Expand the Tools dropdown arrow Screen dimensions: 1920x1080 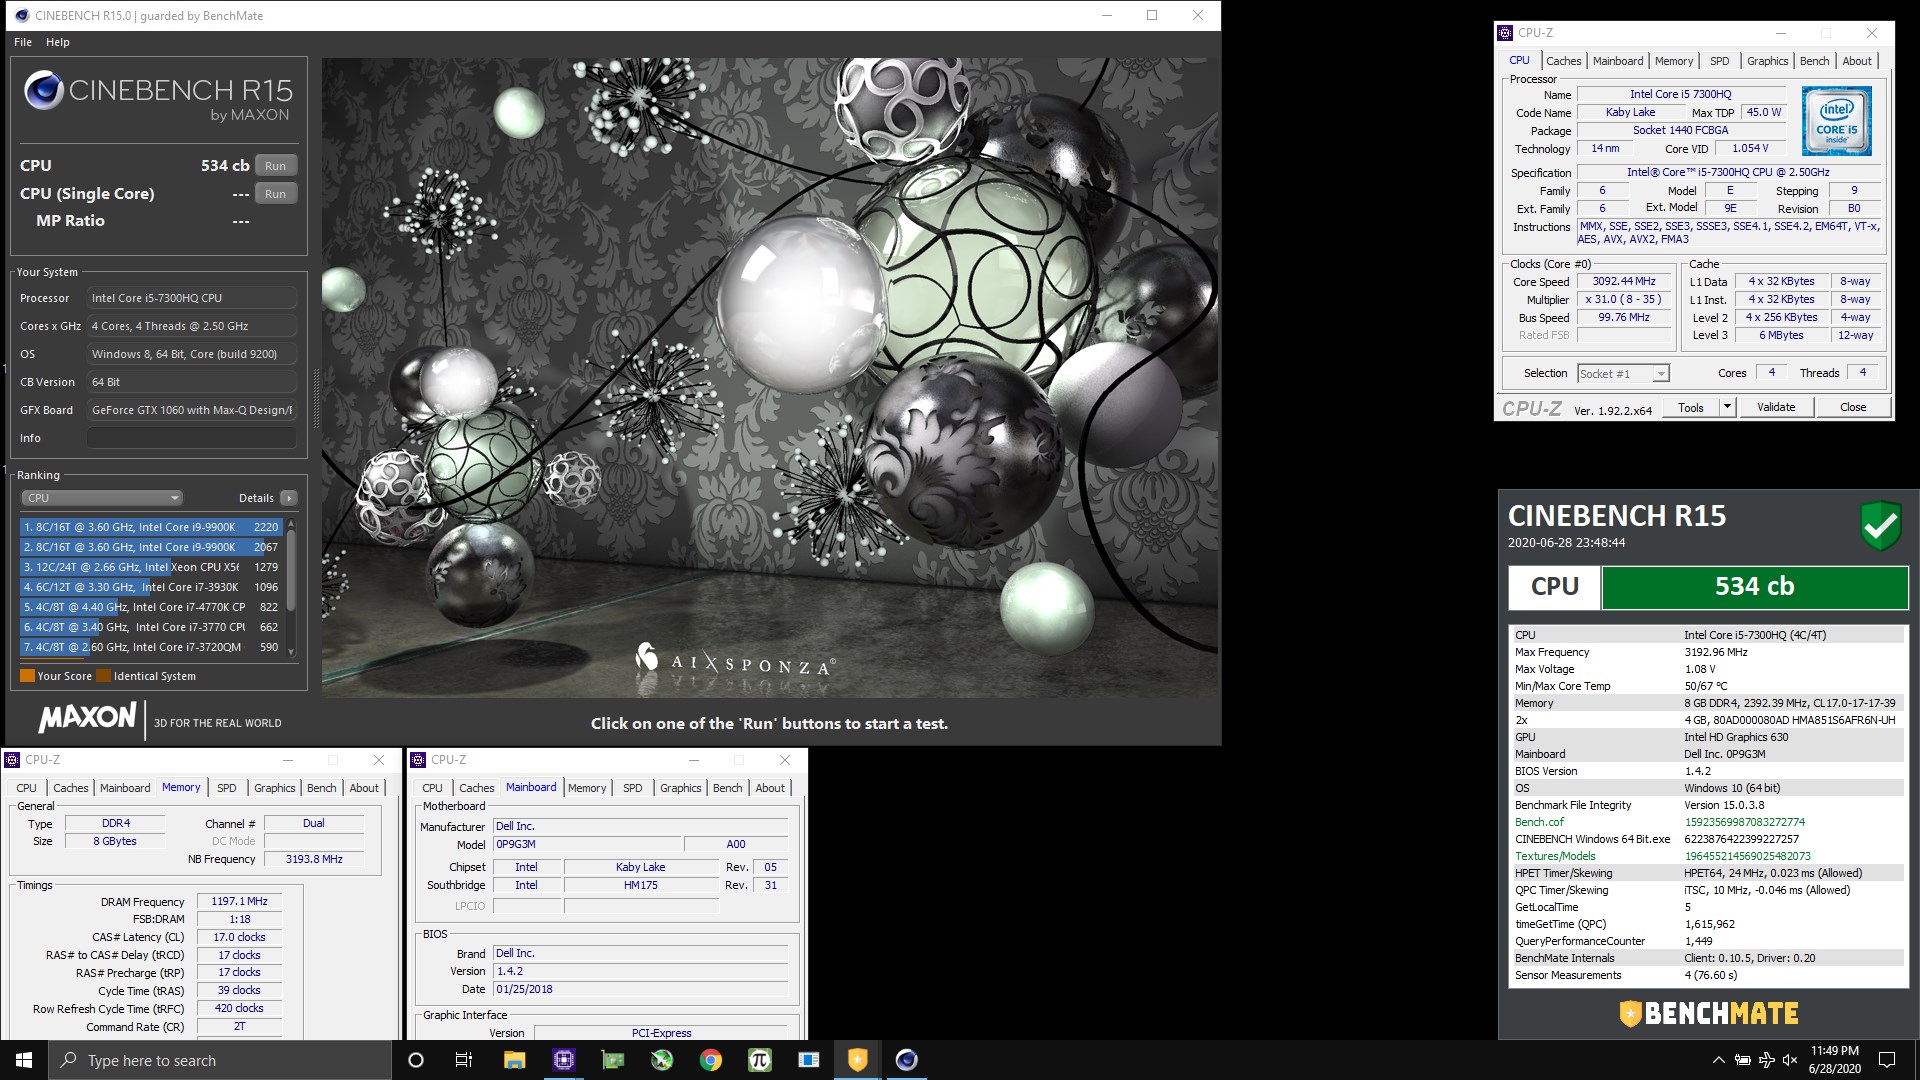coord(1726,408)
